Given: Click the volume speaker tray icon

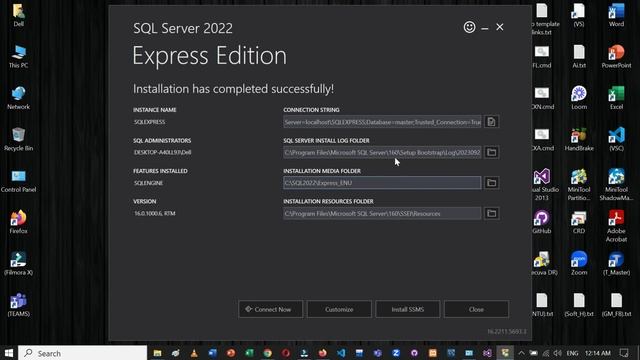Looking at the screenshot, I should pos(558,353).
